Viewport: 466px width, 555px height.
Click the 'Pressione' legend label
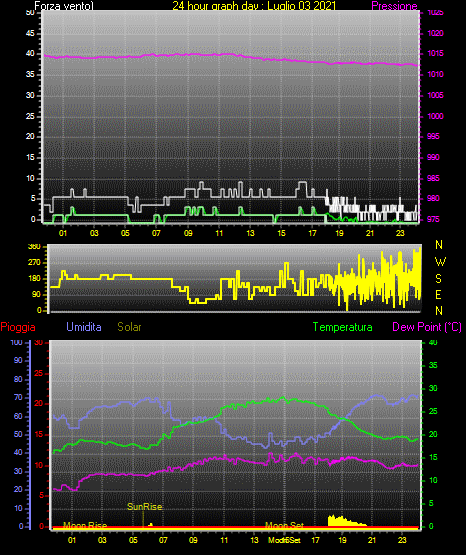click(x=394, y=6)
